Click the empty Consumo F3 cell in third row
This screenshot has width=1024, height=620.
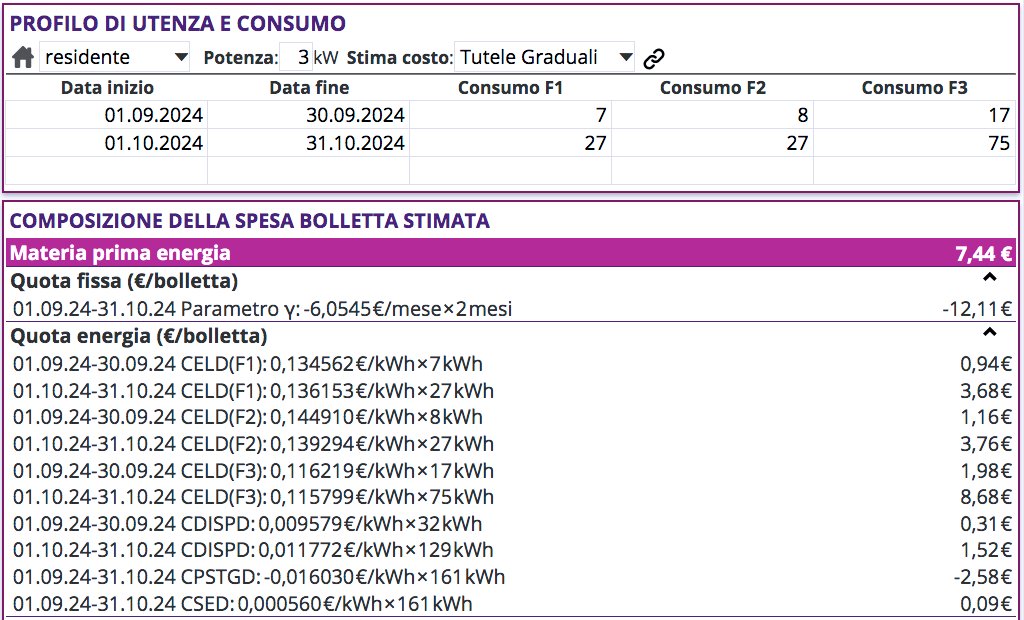point(914,170)
